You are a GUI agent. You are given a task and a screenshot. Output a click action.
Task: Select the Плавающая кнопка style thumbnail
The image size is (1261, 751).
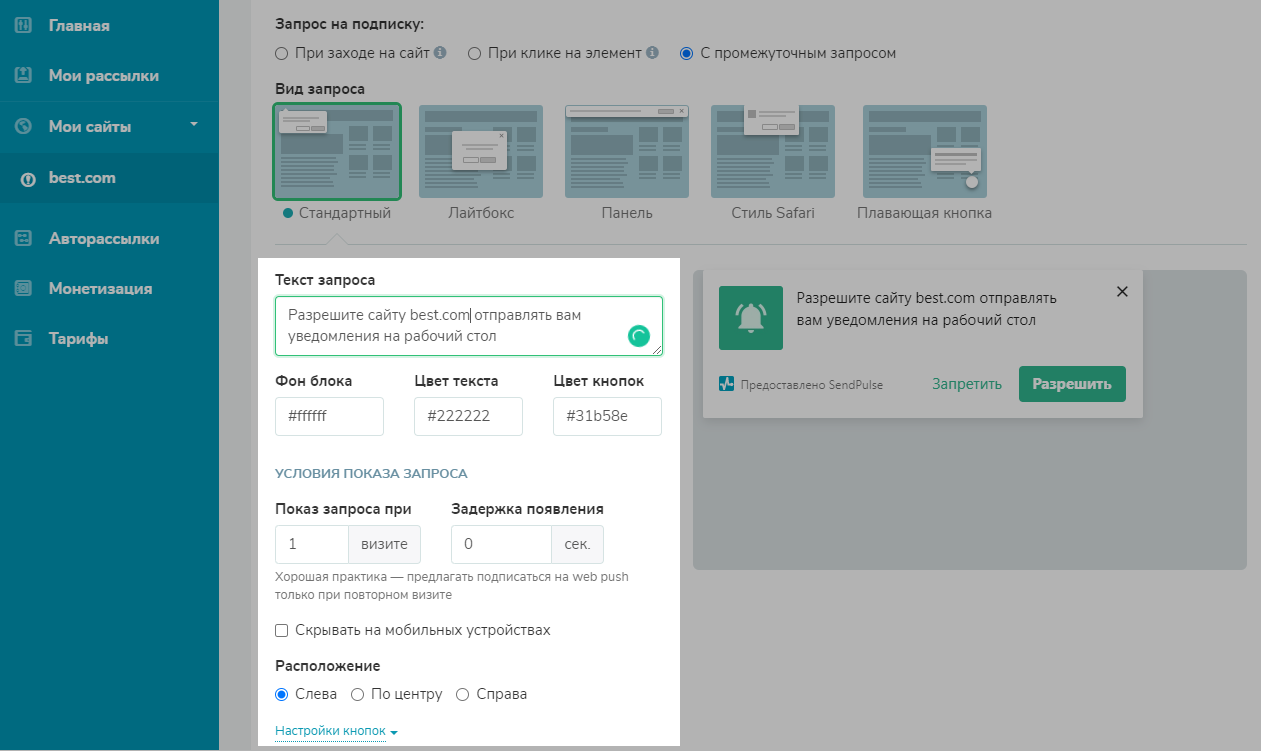[x=925, y=151]
